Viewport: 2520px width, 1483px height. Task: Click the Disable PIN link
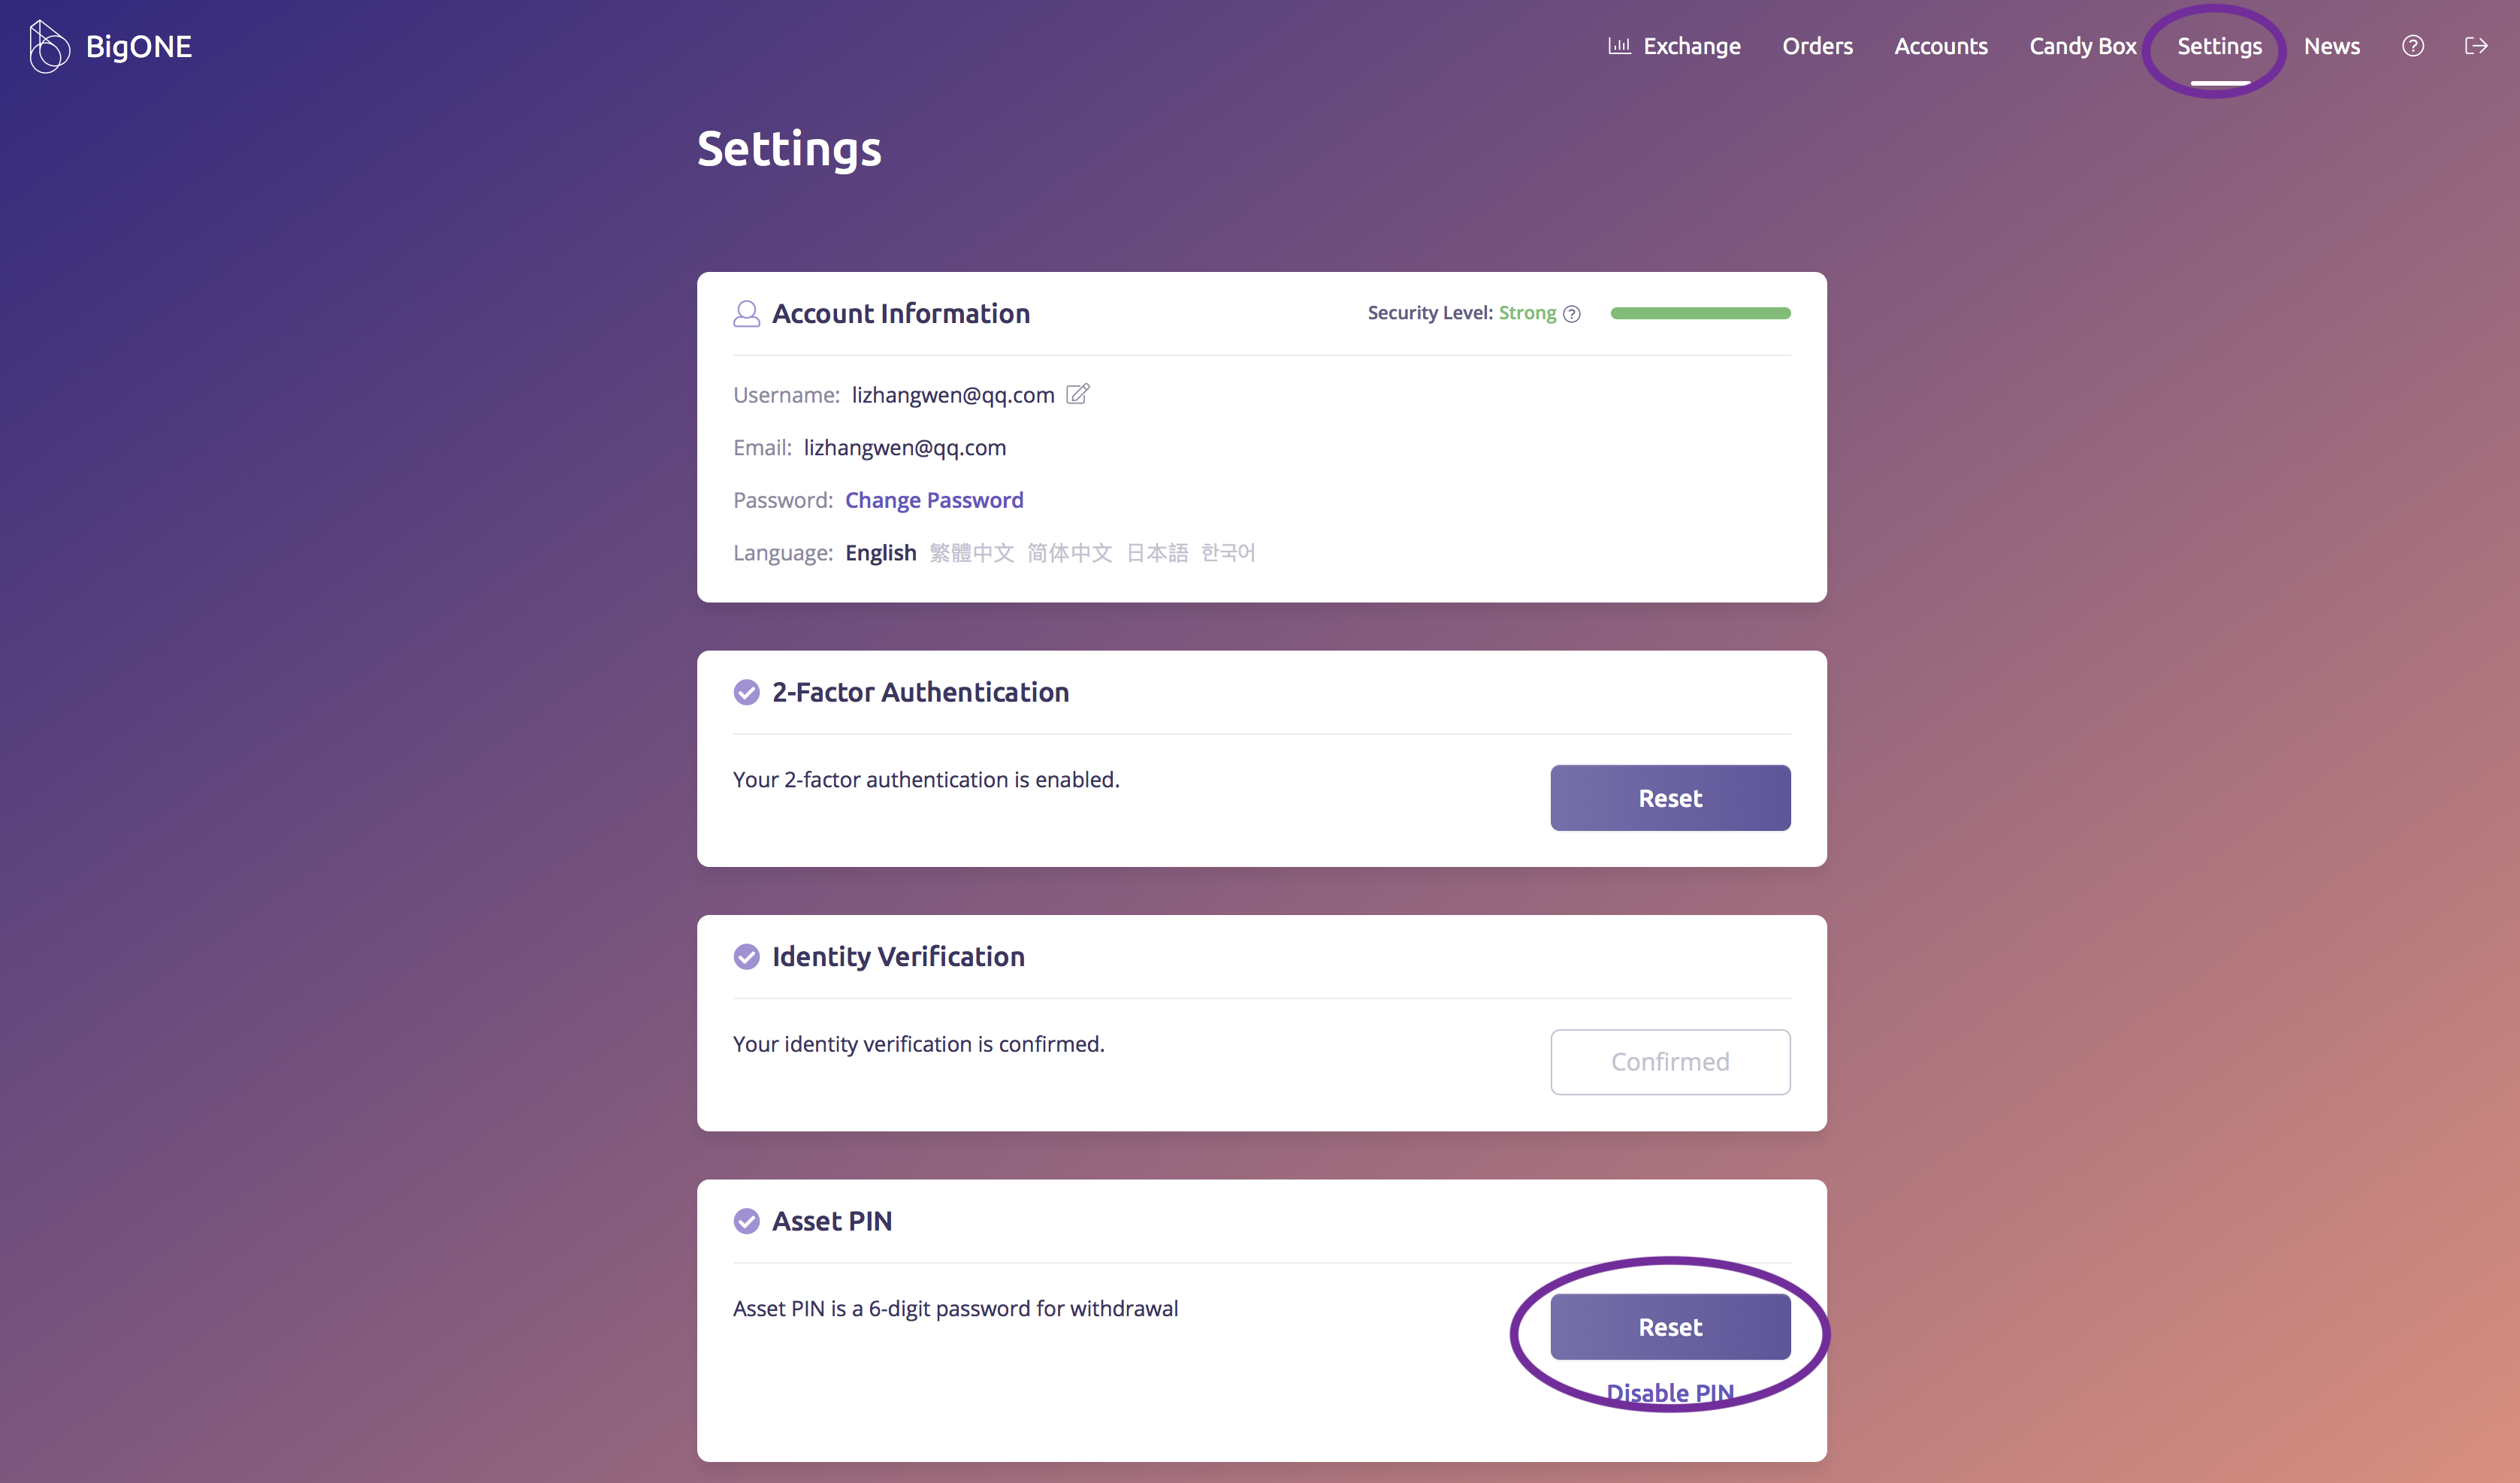pos(1670,1392)
